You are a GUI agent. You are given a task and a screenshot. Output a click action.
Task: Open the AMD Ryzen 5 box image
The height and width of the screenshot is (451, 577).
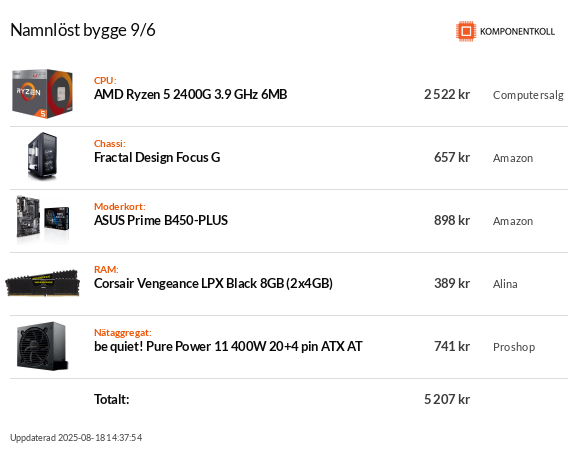coord(42,94)
